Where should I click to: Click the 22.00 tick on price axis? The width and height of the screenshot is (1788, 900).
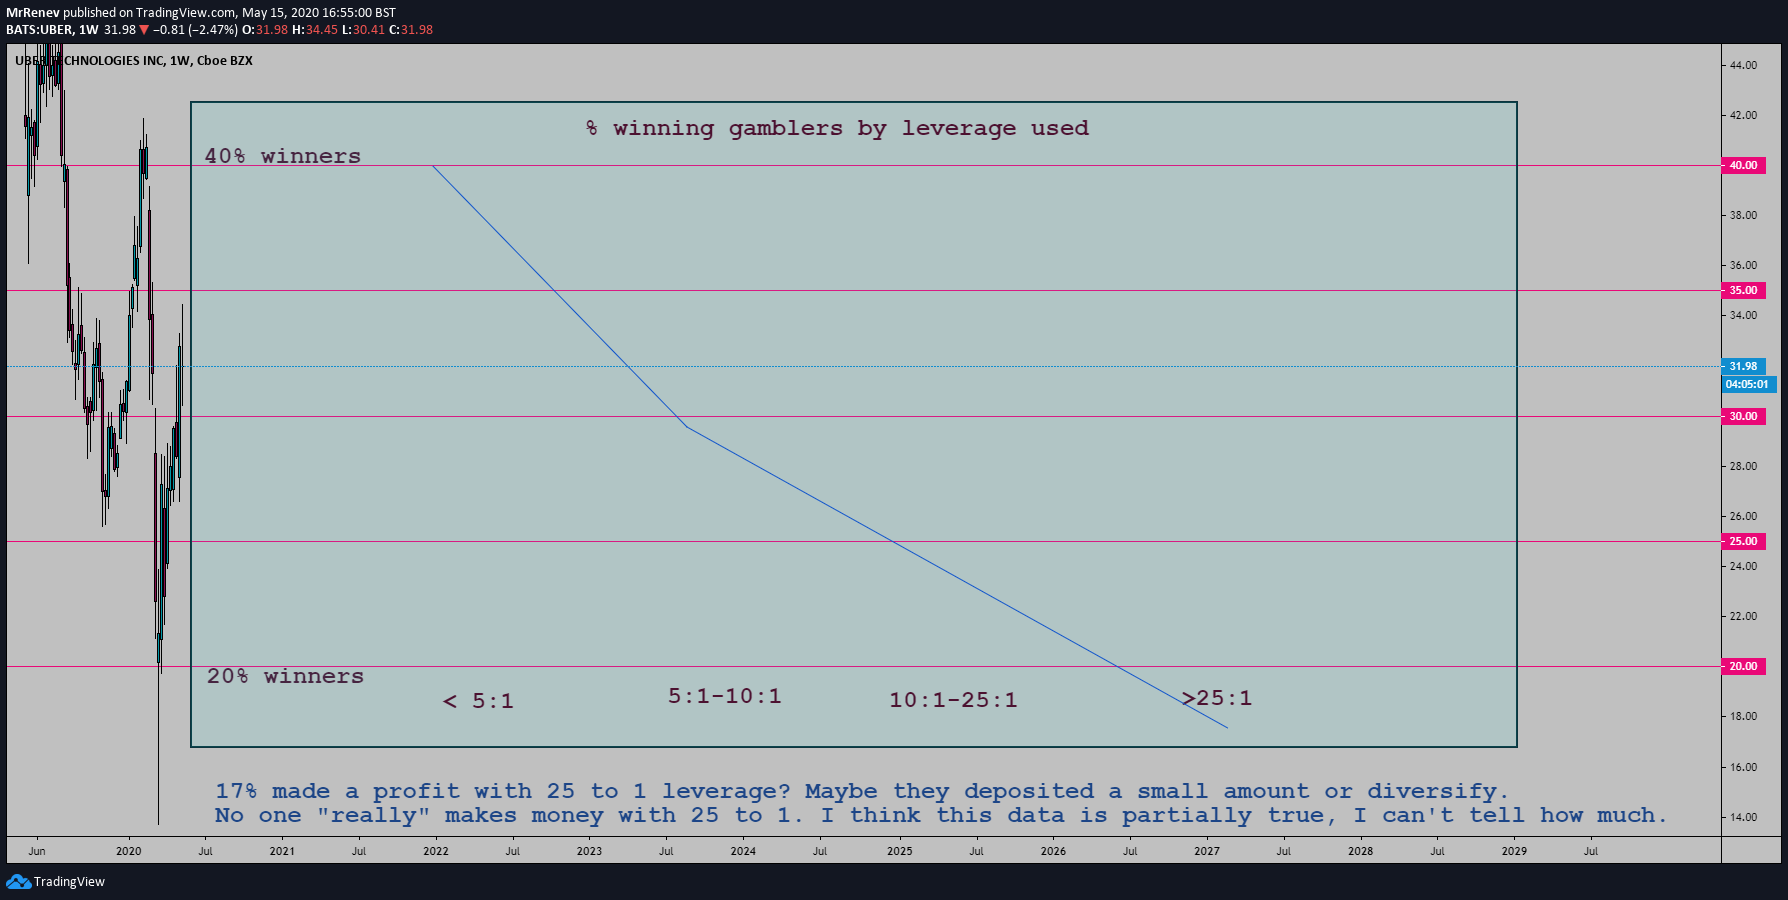coord(1743,616)
